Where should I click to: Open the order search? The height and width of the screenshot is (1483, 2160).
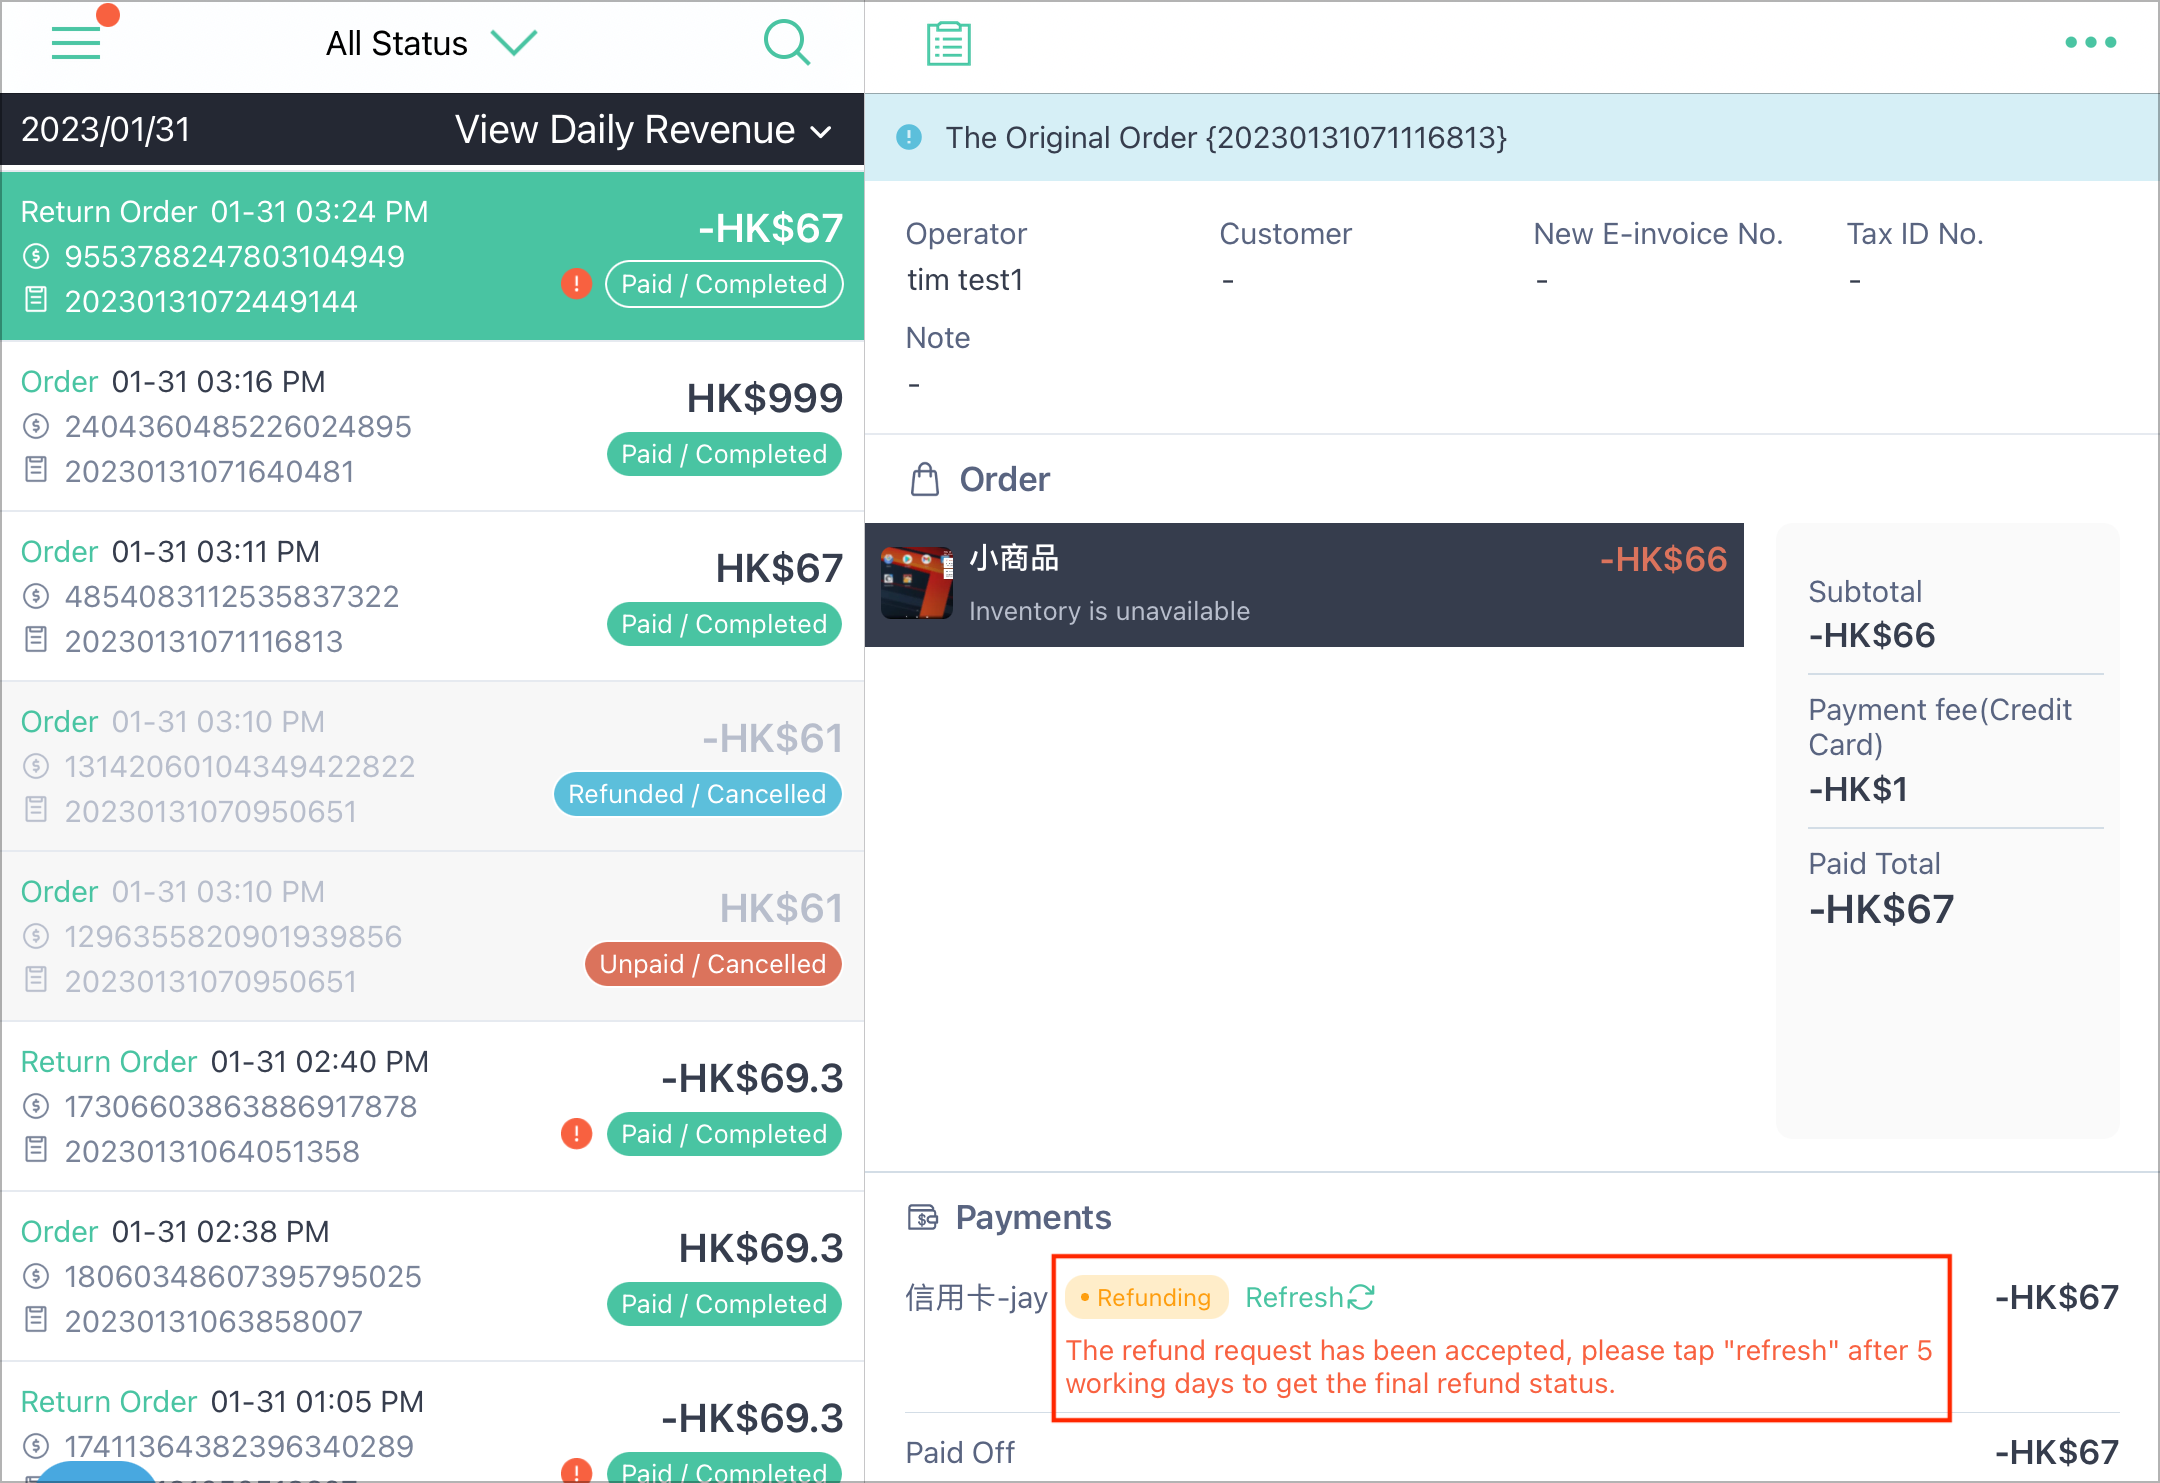[787, 43]
